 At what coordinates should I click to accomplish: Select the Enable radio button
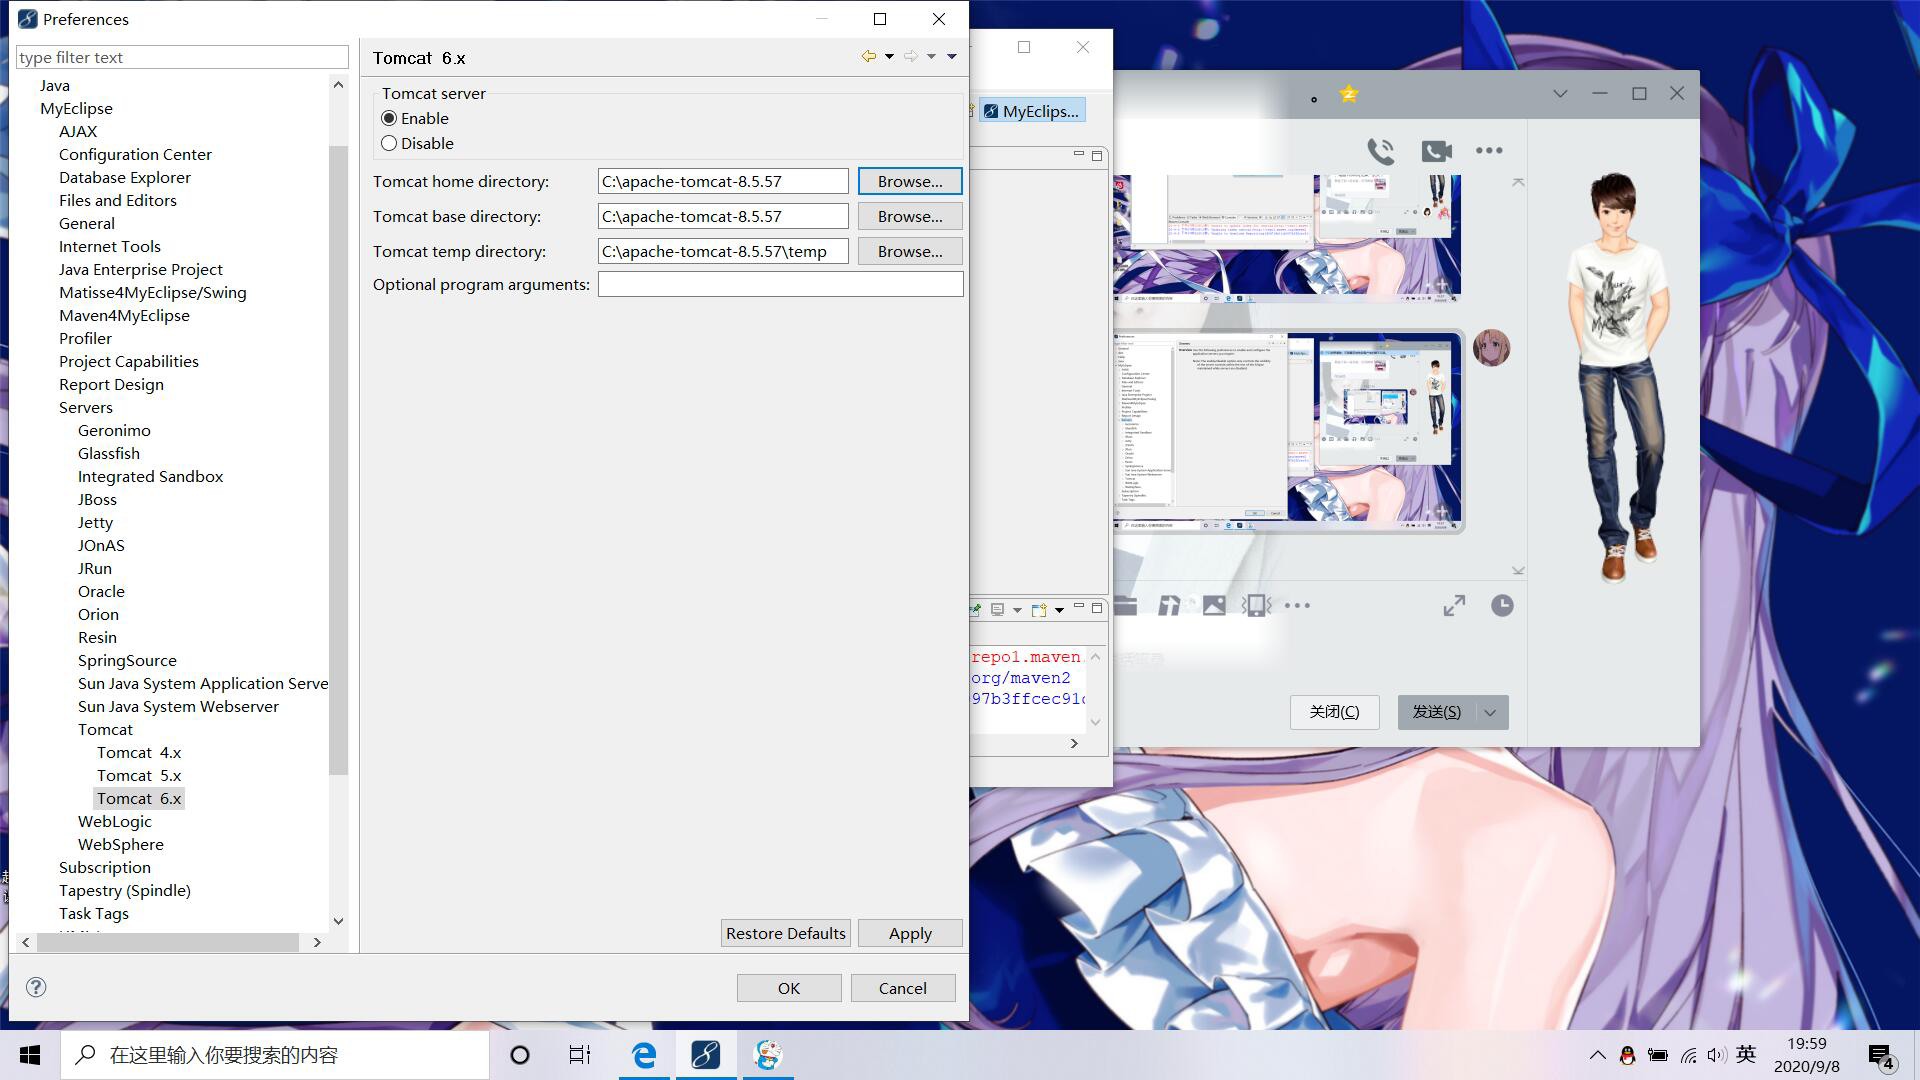tap(390, 119)
